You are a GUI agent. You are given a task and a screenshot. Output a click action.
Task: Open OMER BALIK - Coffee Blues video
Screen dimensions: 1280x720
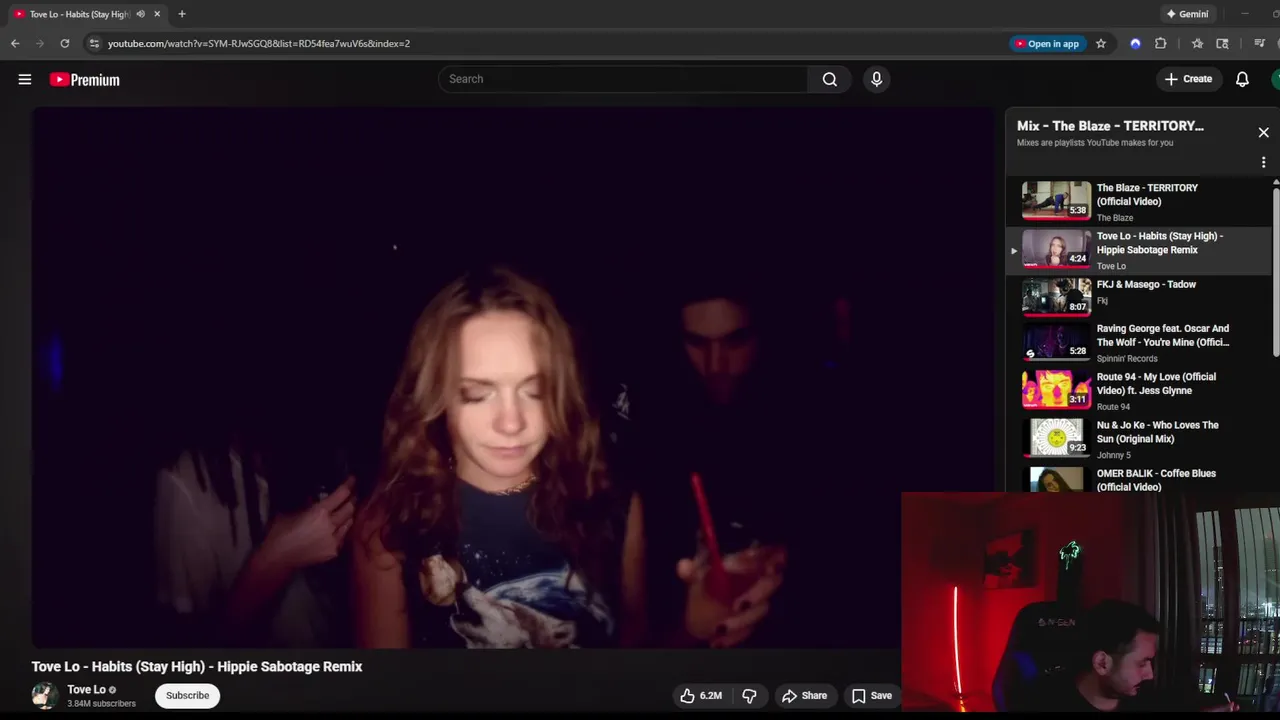coord(1156,480)
